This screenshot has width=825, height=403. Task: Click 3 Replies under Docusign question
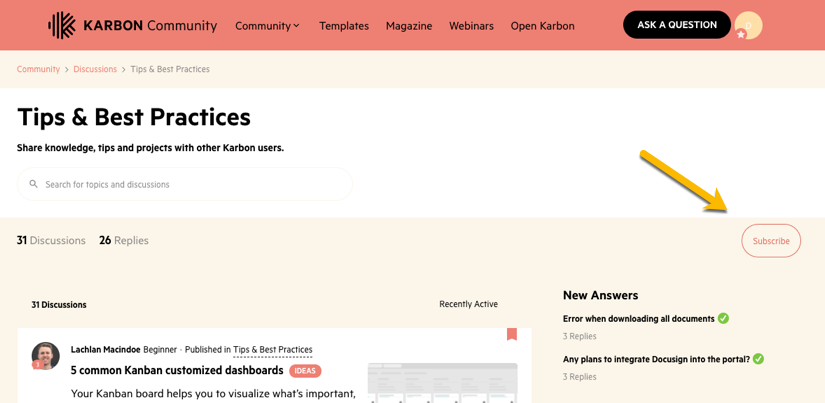580,377
